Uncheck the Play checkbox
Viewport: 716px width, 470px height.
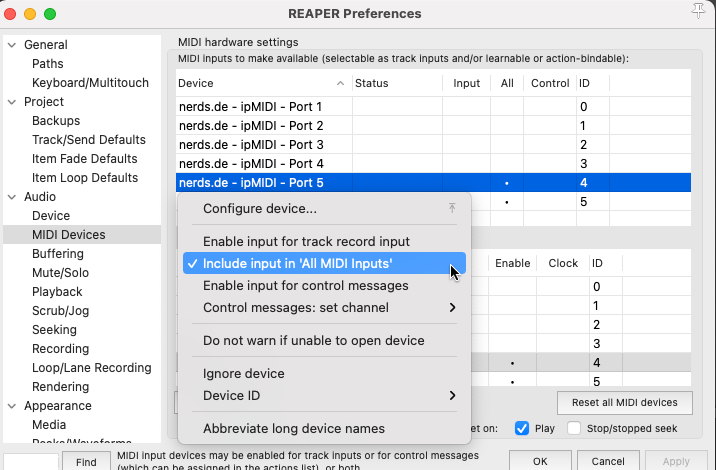point(522,428)
